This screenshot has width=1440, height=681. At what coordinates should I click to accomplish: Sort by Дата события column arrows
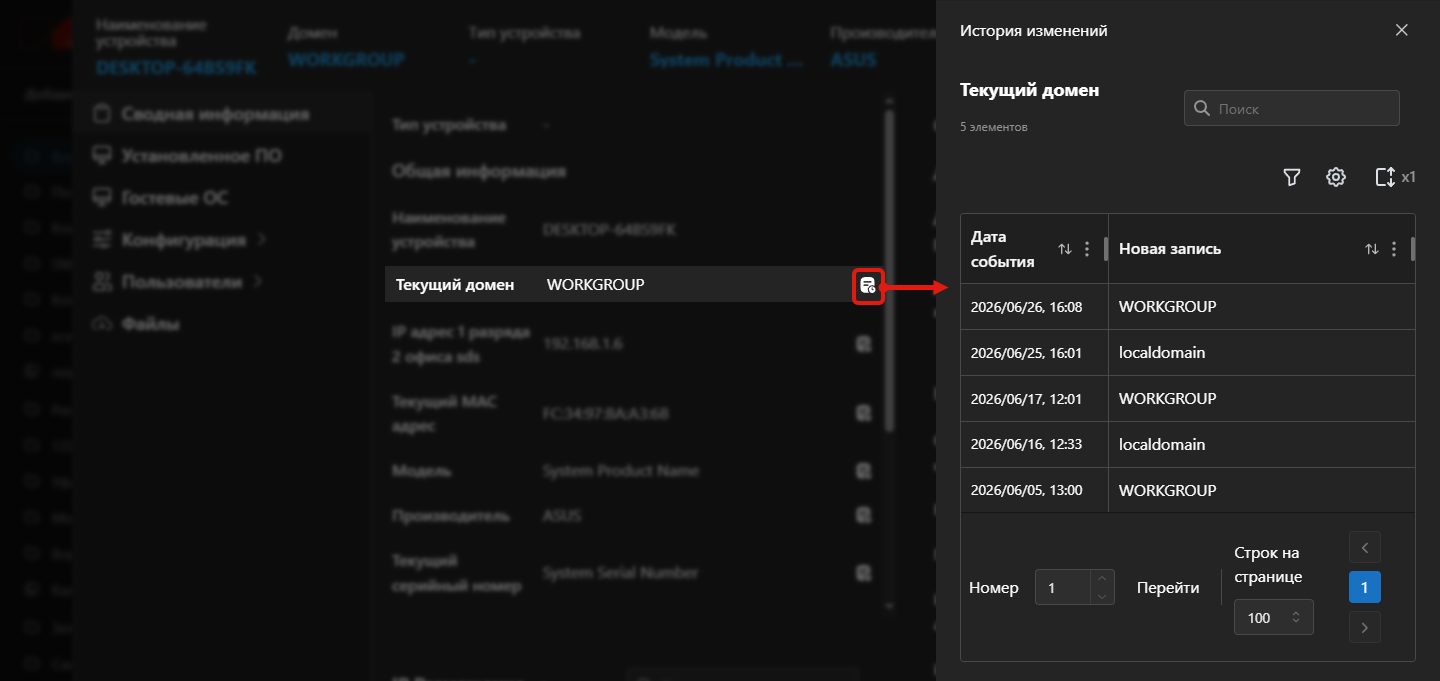(x=1065, y=249)
